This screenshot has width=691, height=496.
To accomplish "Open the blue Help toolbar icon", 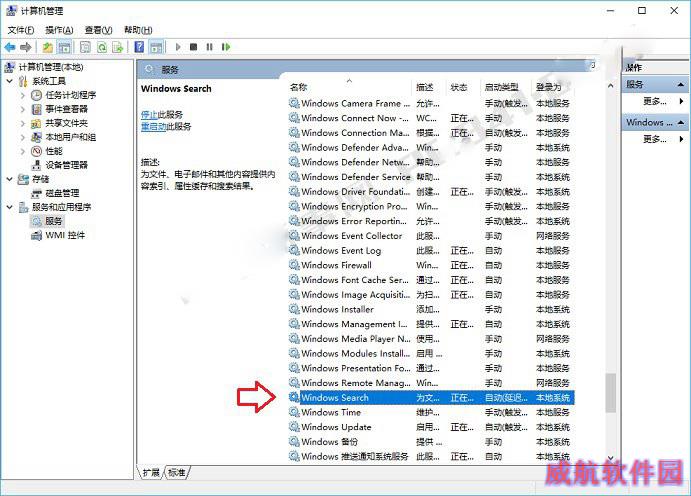I will point(139,47).
